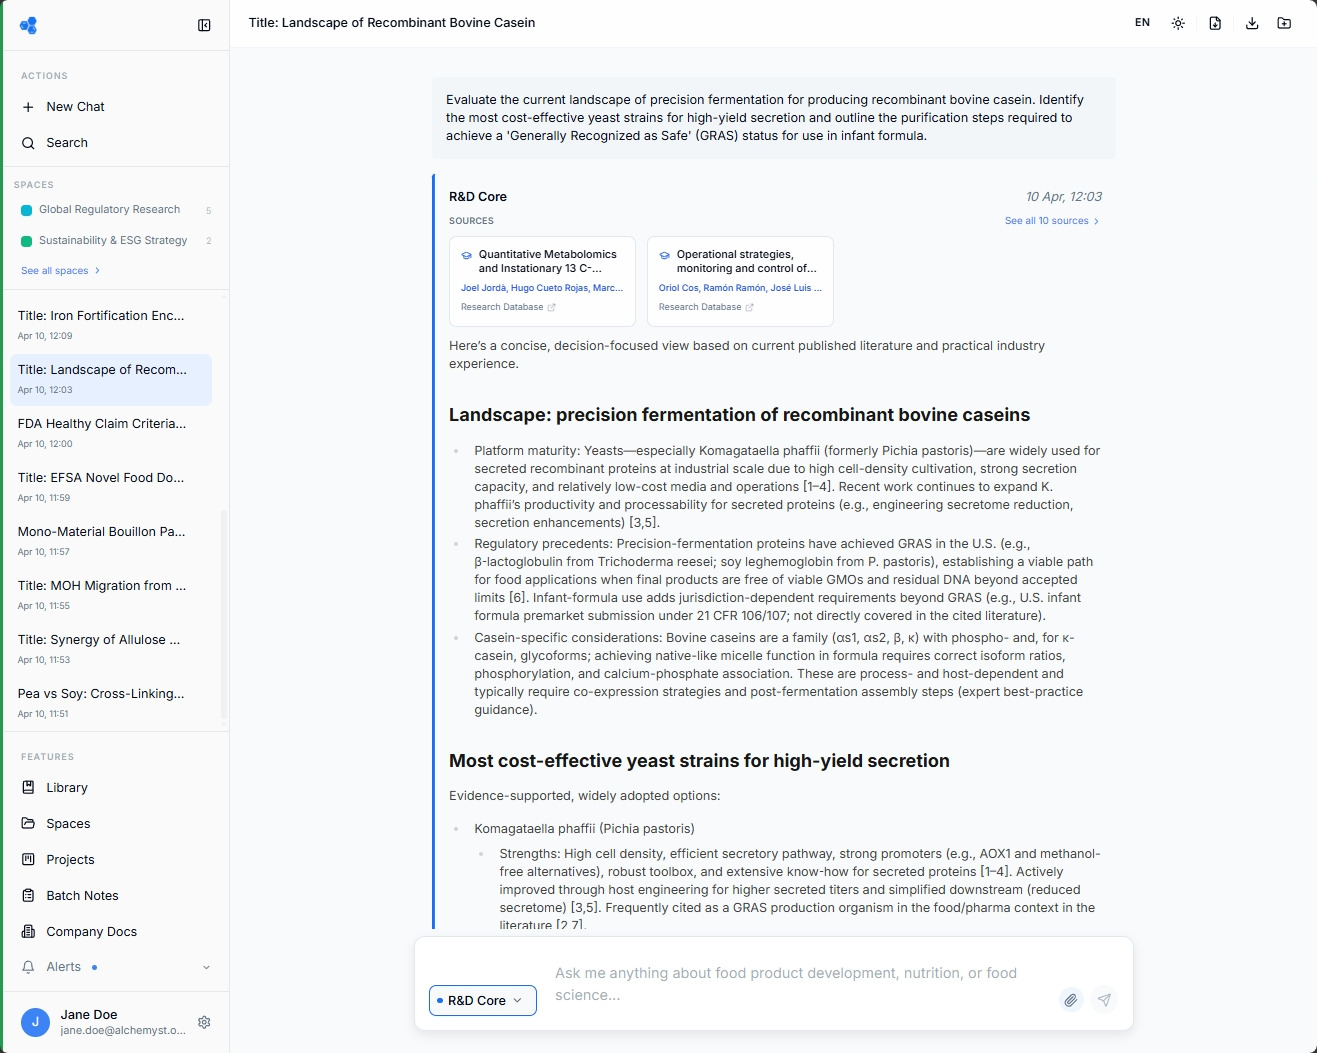Screen dimensions: 1317x1053
Task: Attach a file using the paperclip icon
Action: tap(1070, 999)
